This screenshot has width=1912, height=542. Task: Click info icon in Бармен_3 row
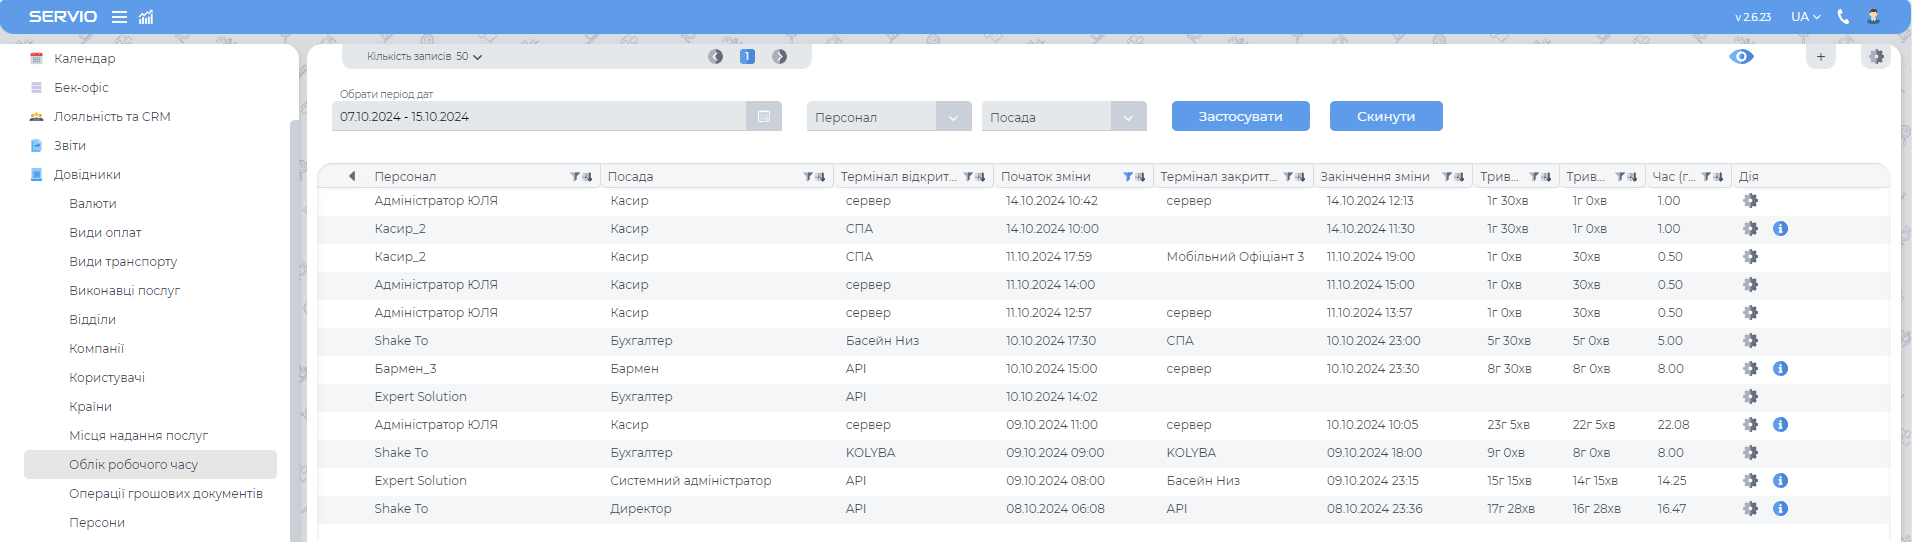point(1780,369)
